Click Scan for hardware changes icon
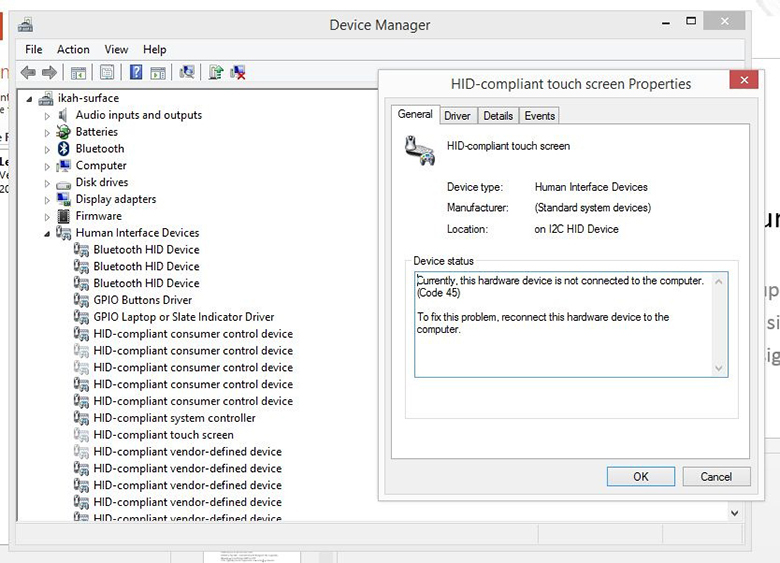 [186, 72]
